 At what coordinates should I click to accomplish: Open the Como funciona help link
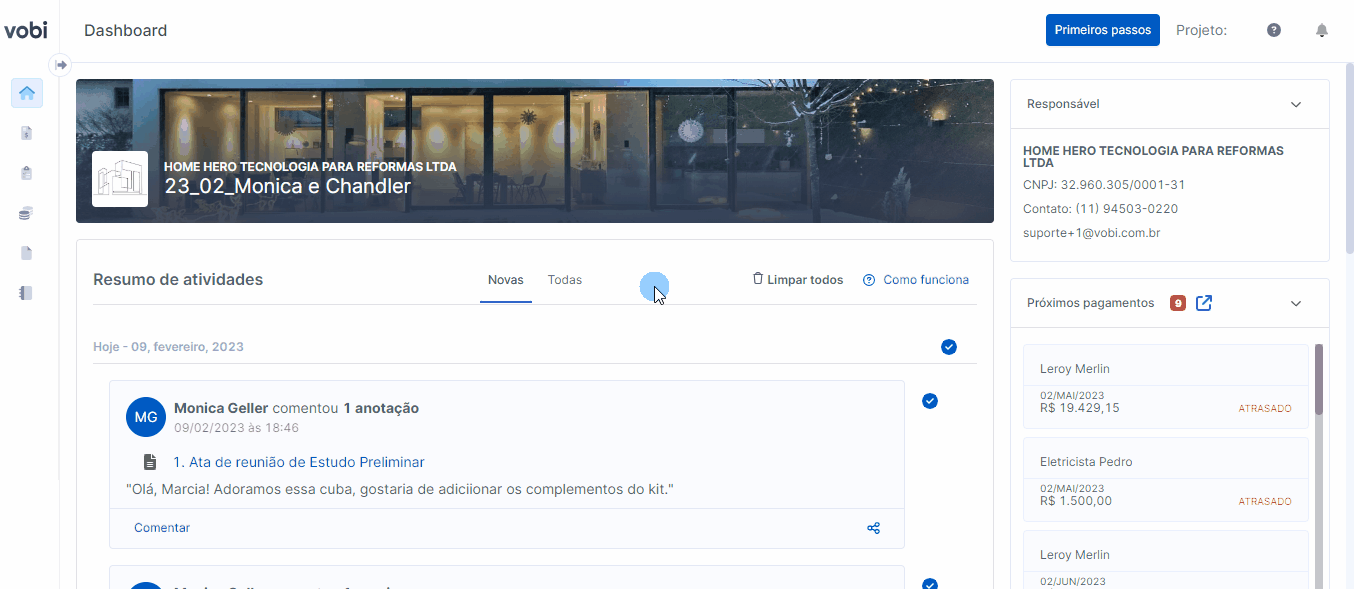click(916, 280)
